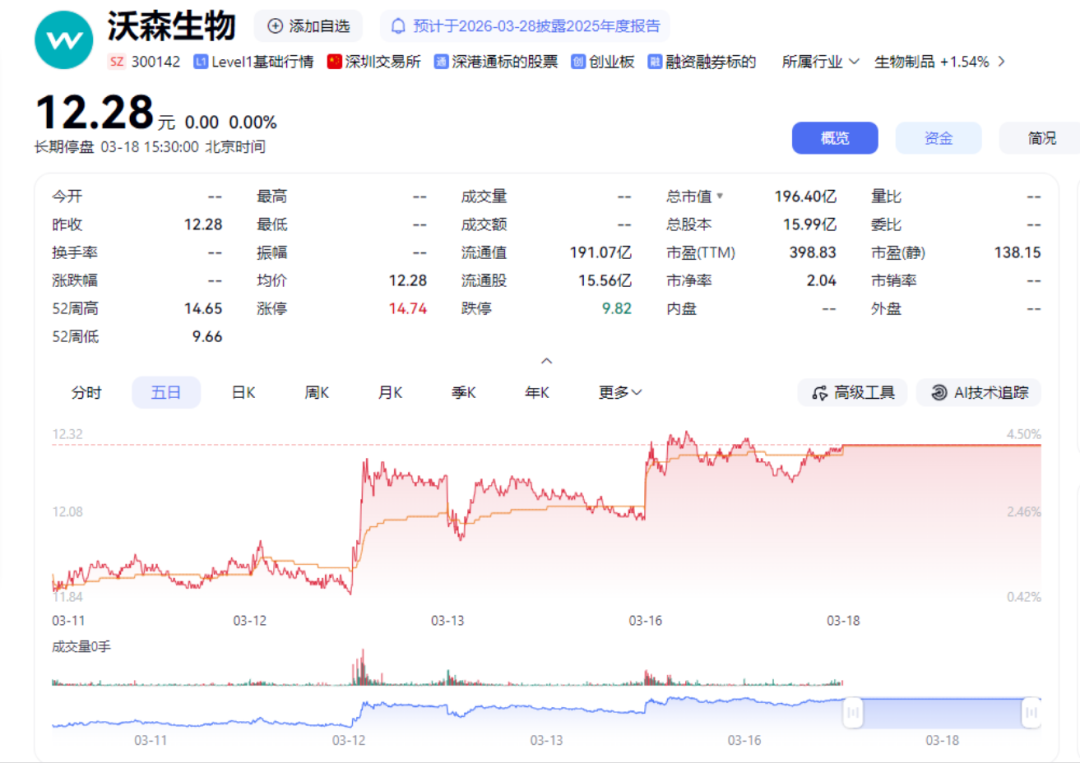Click the 沃森生物 company logo icon
Screen dimensions: 1080x763
63,40
